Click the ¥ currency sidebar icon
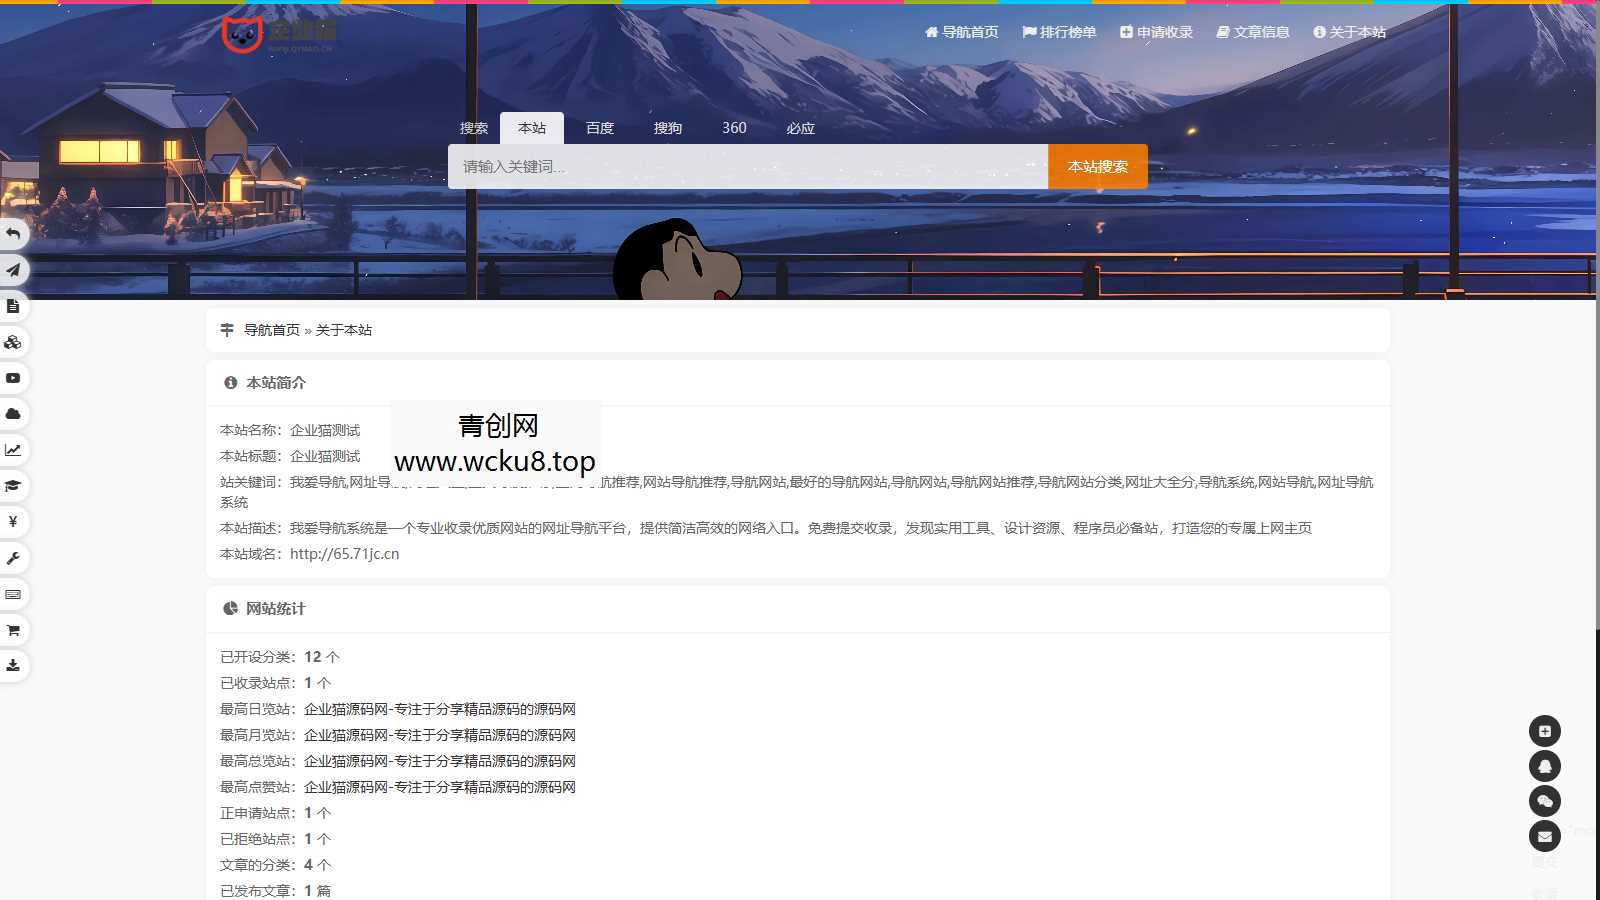Screen dimensions: 1600x900 [x=13, y=522]
